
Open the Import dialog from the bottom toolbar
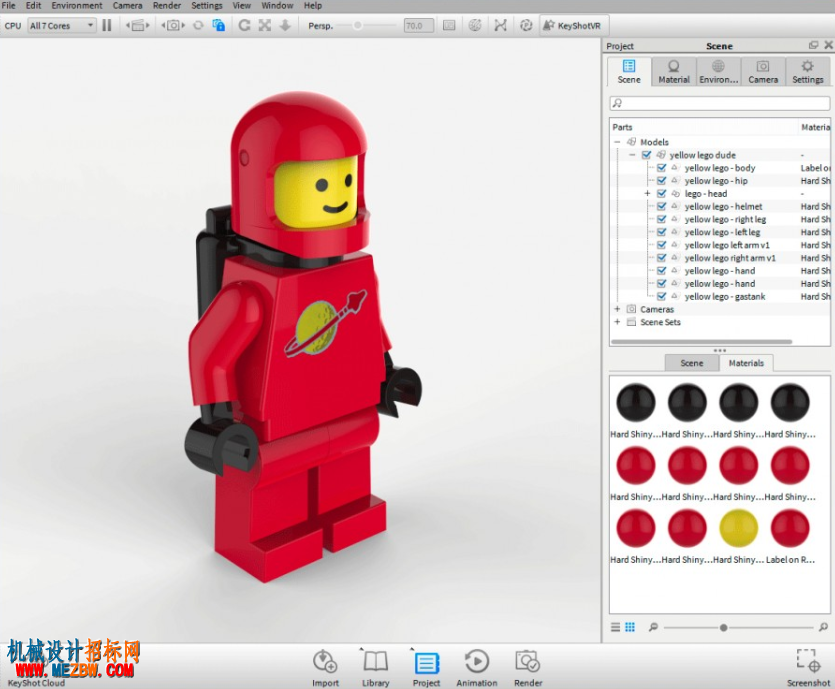(325, 668)
